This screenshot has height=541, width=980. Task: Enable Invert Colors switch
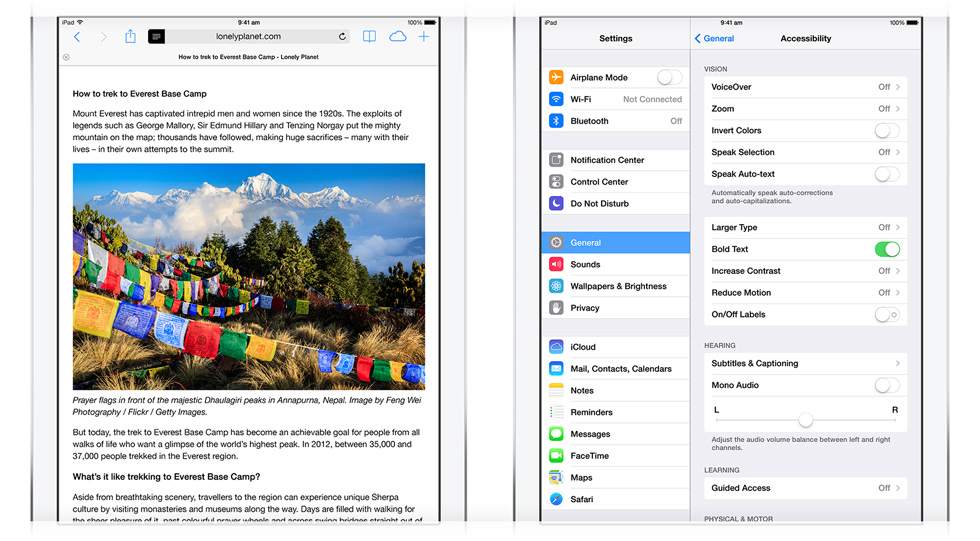tap(886, 131)
